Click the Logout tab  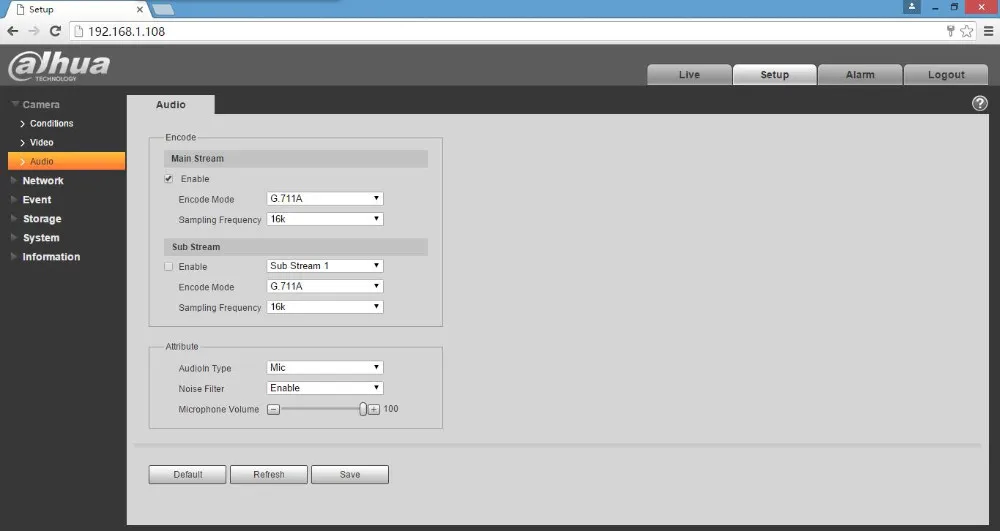(946, 75)
